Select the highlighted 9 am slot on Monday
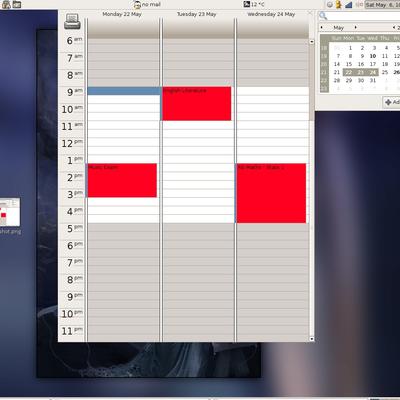Screen dimensions: 400x400 pos(124,91)
